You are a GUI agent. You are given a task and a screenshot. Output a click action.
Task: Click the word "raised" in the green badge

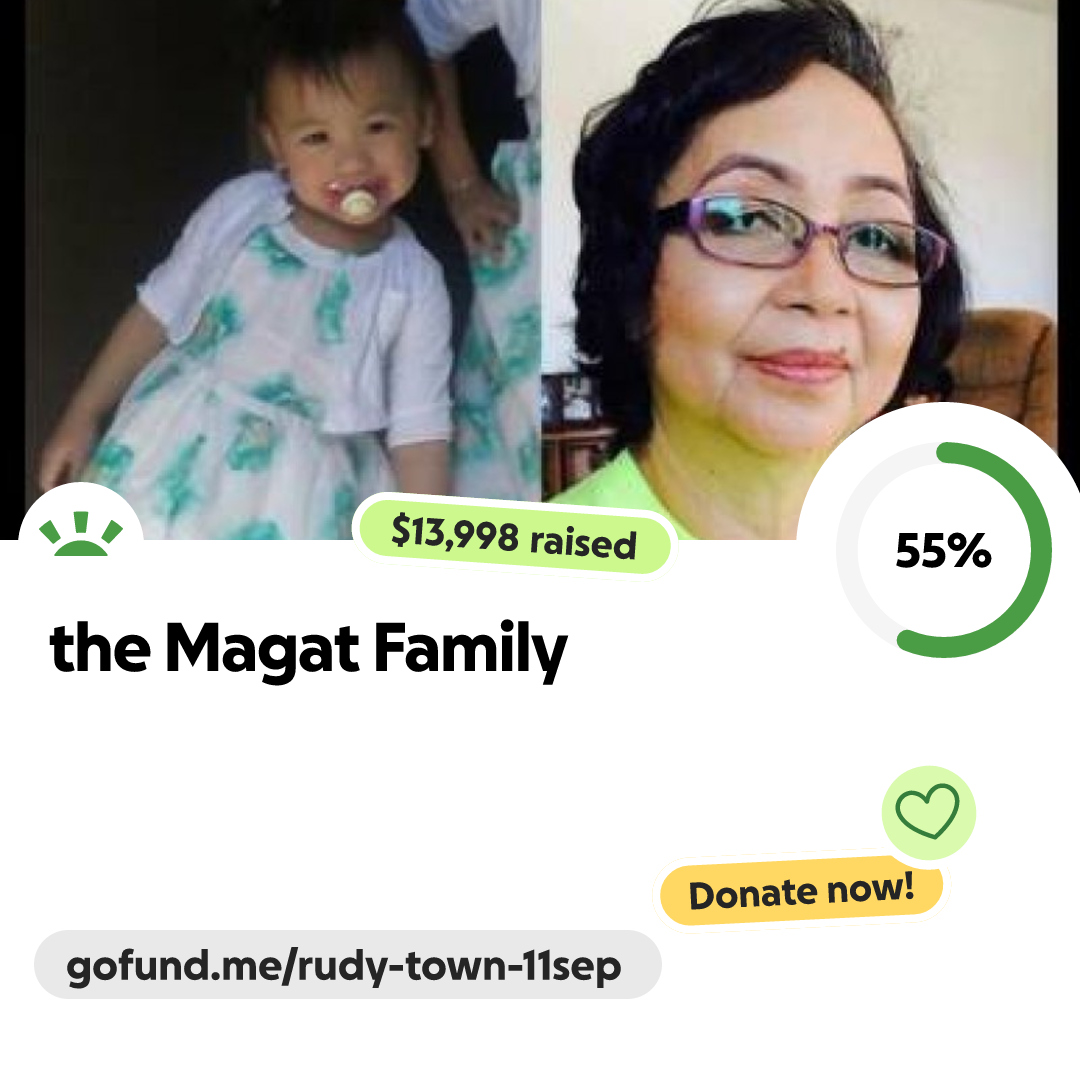click(583, 543)
